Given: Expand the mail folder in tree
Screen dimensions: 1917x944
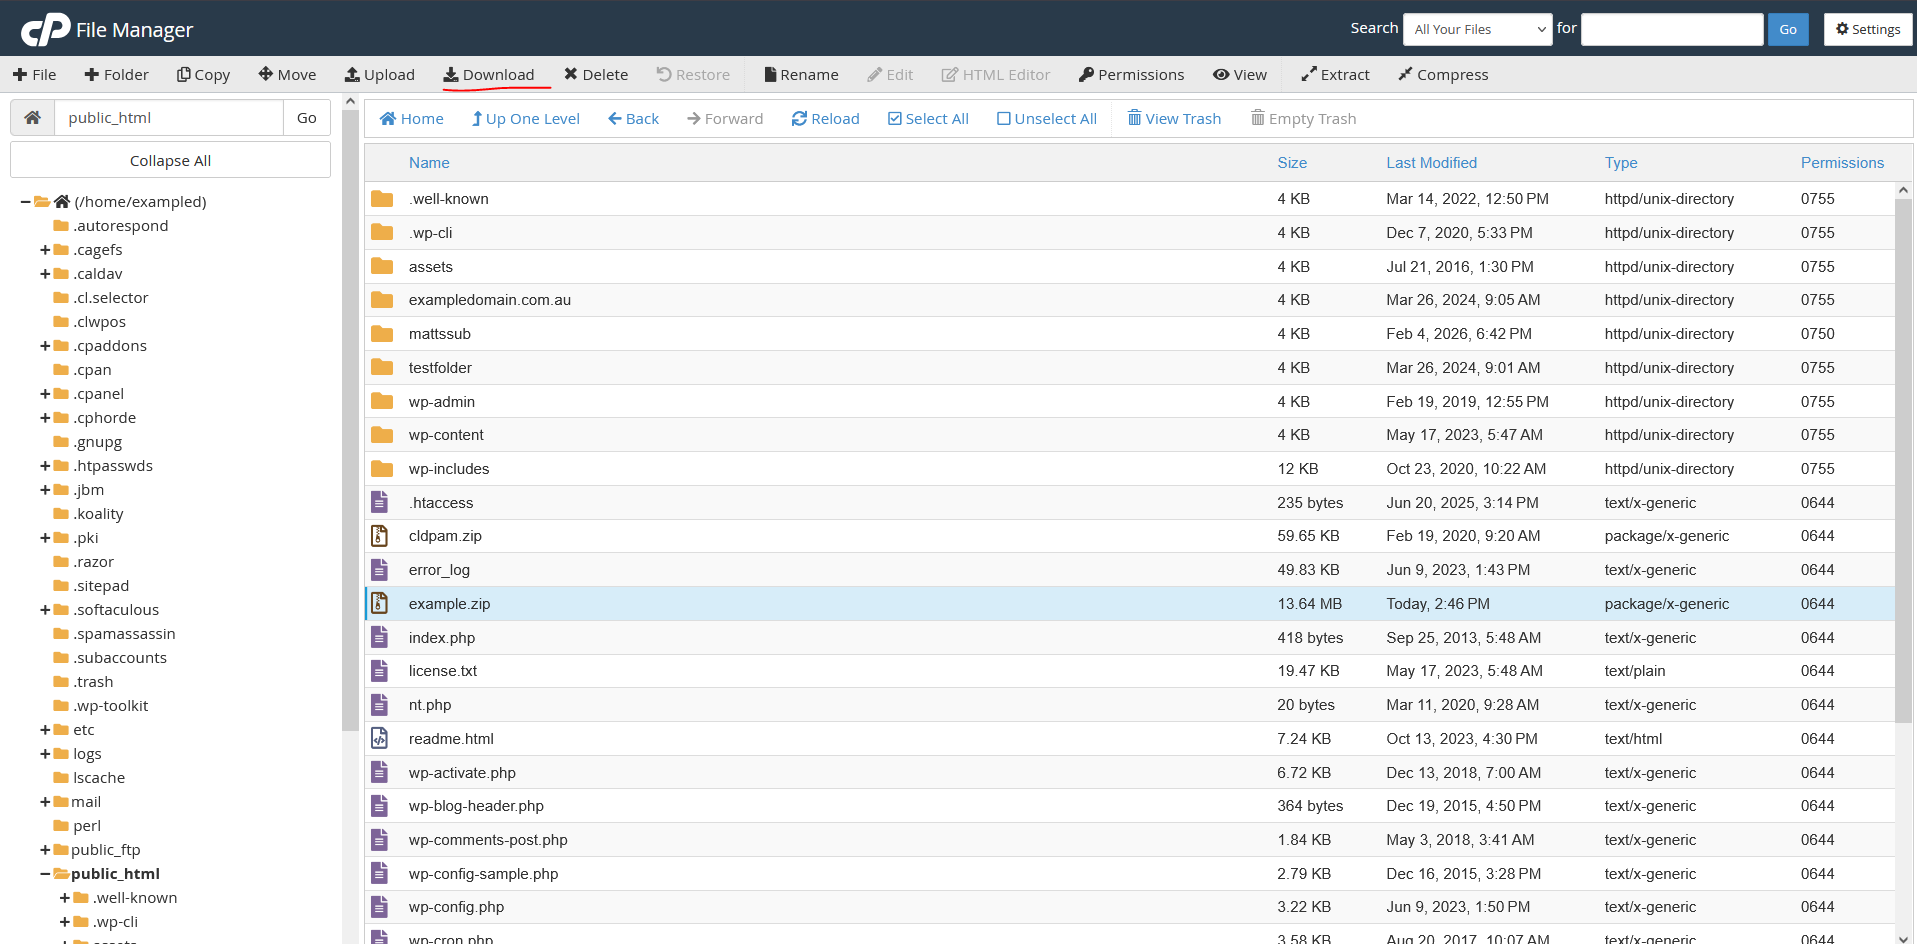Looking at the screenshot, I should tap(45, 802).
